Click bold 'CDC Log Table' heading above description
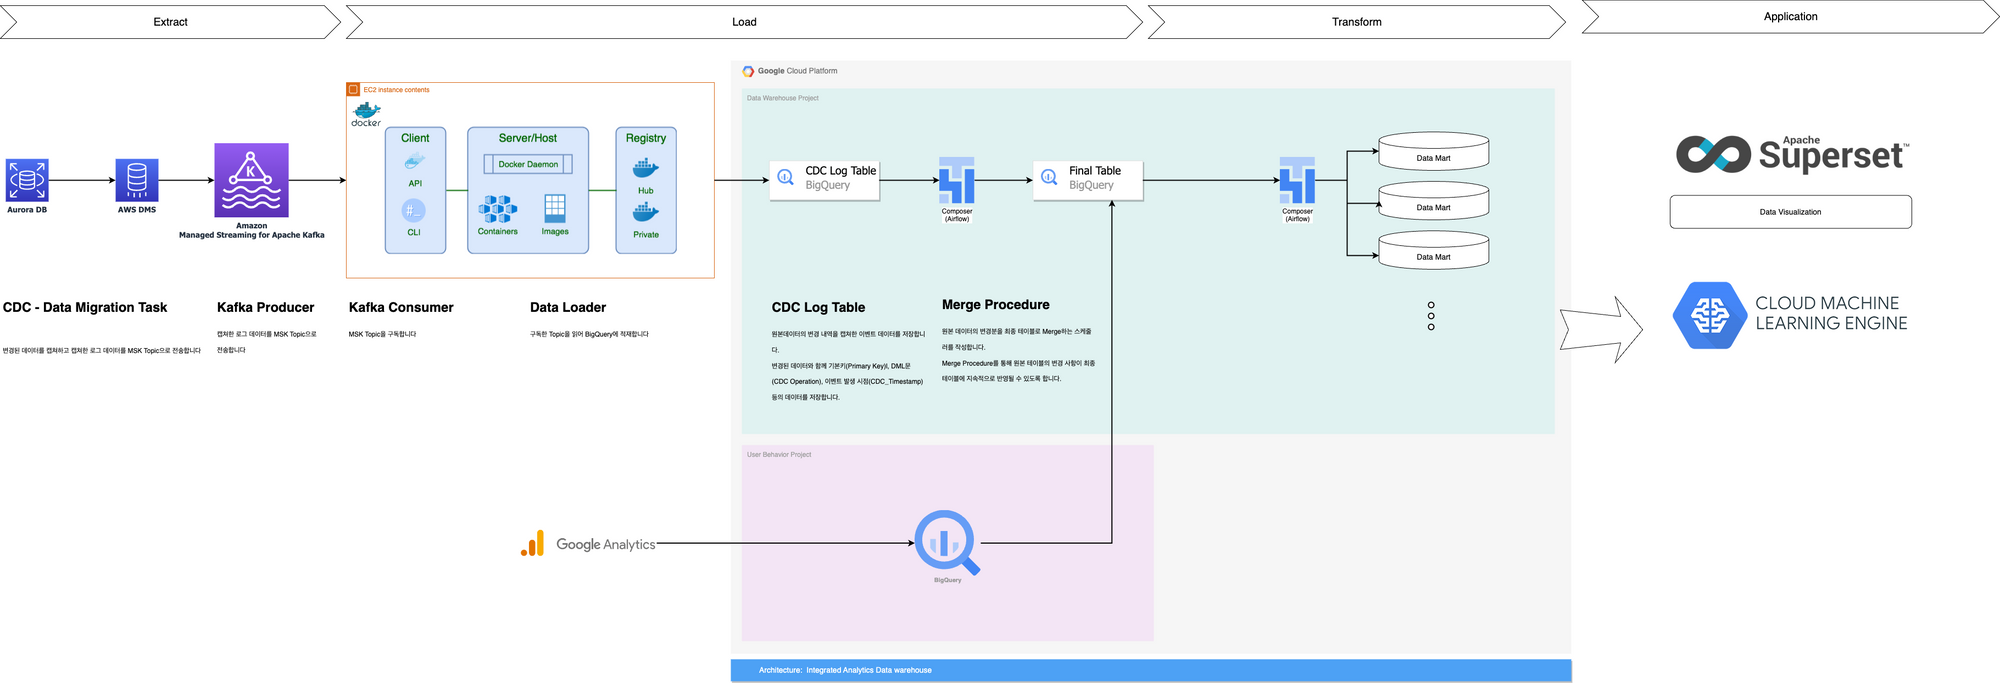 818,307
